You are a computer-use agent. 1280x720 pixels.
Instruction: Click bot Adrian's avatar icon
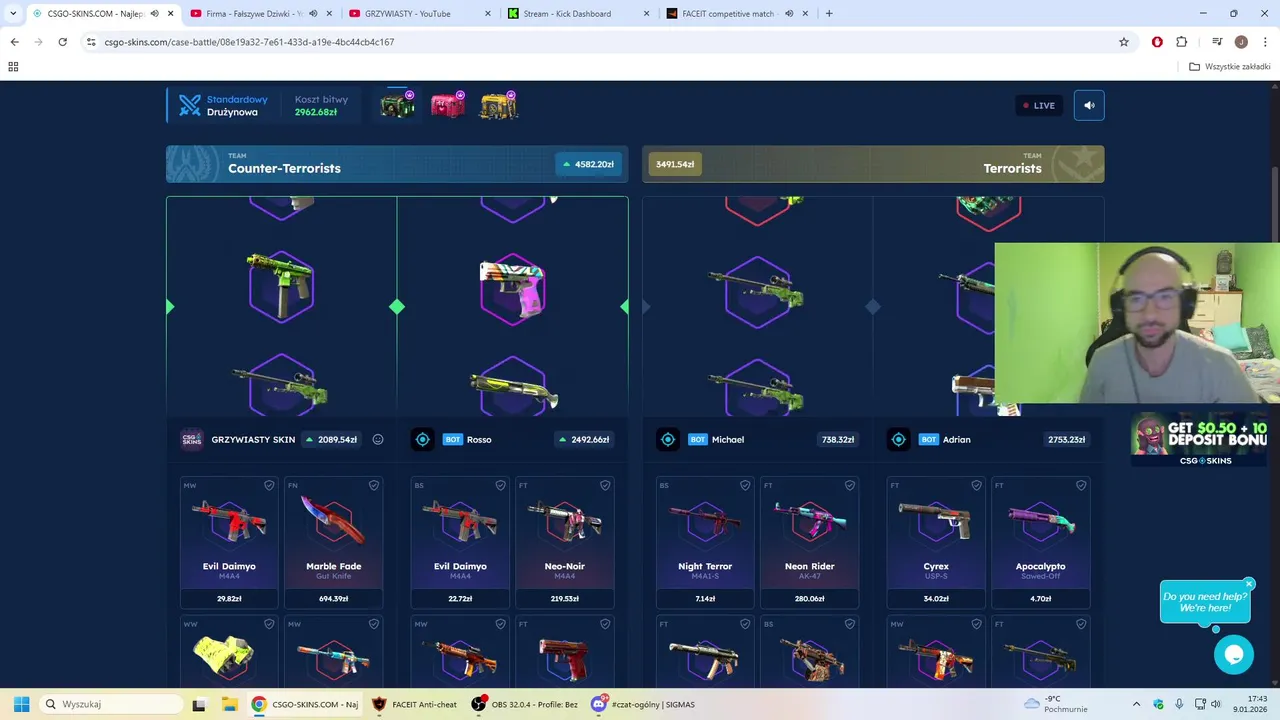[898, 439]
